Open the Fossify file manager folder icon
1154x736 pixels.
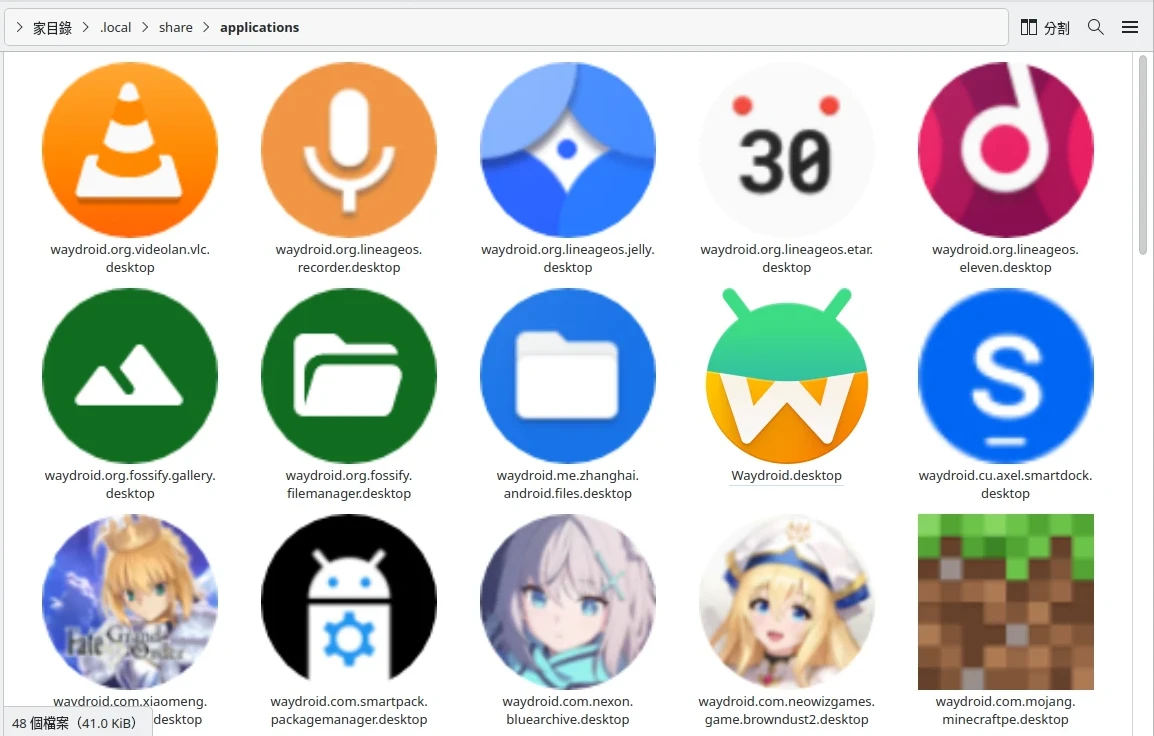pyautogui.click(x=349, y=376)
